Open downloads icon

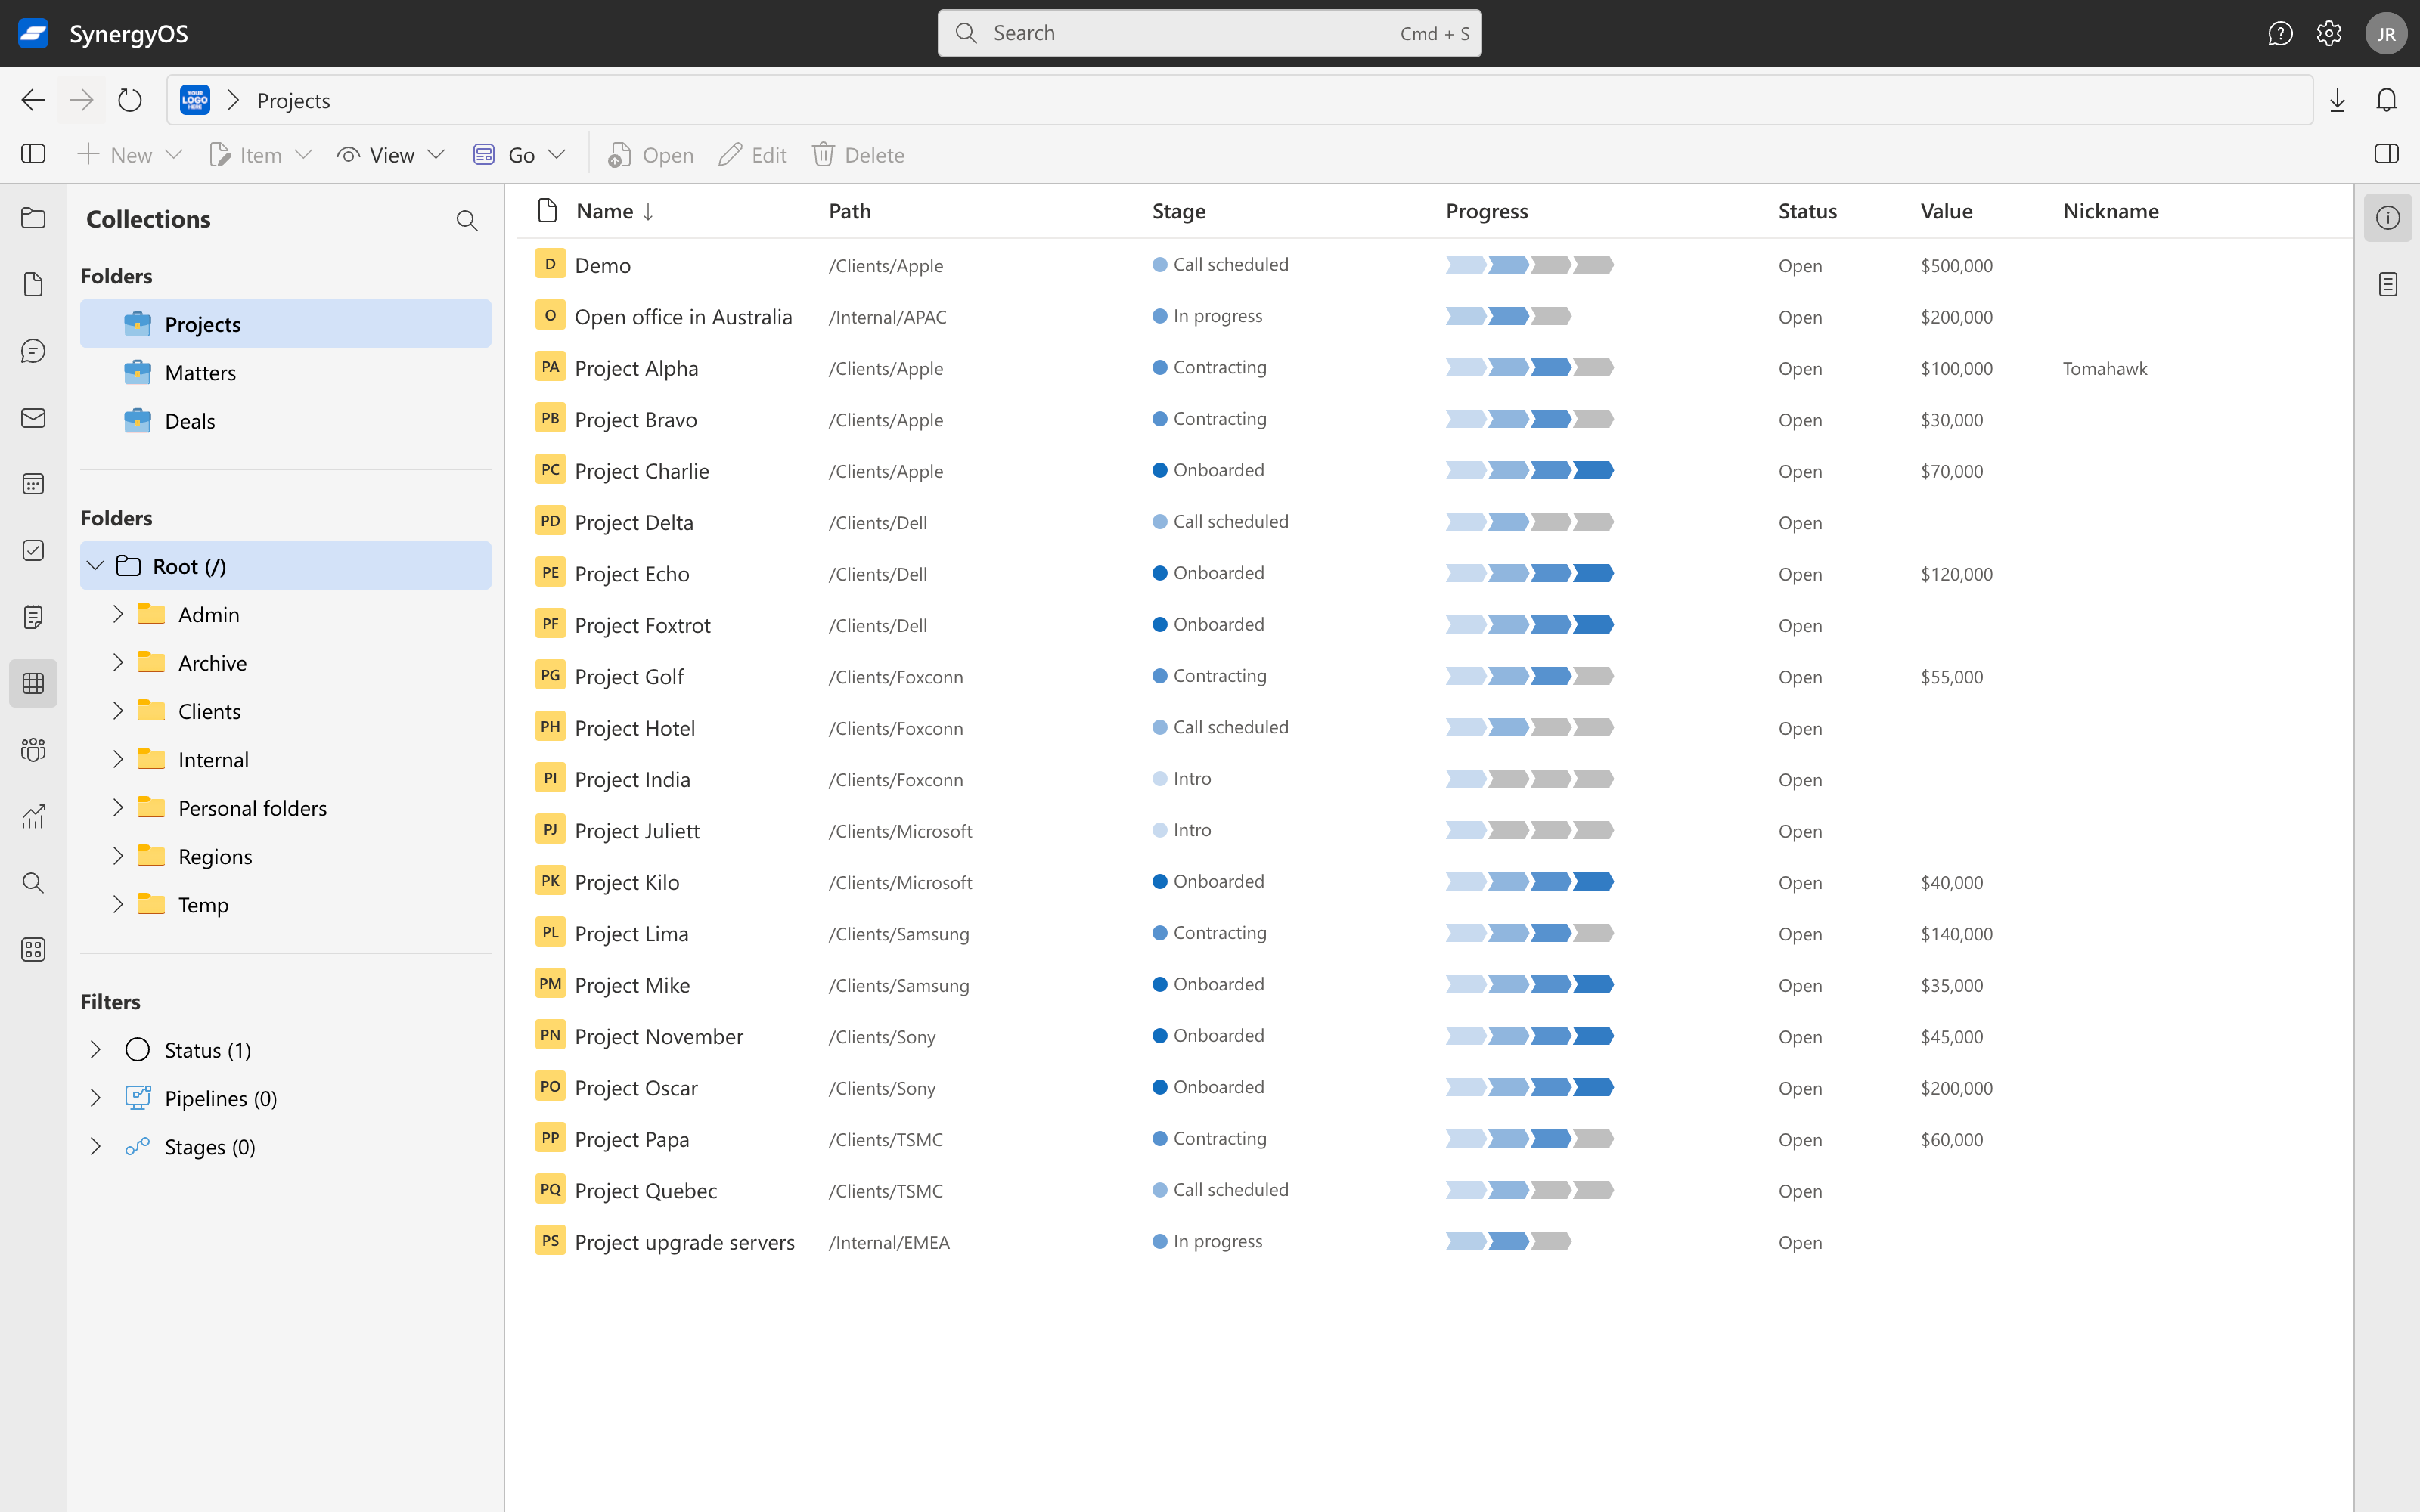tap(2337, 100)
